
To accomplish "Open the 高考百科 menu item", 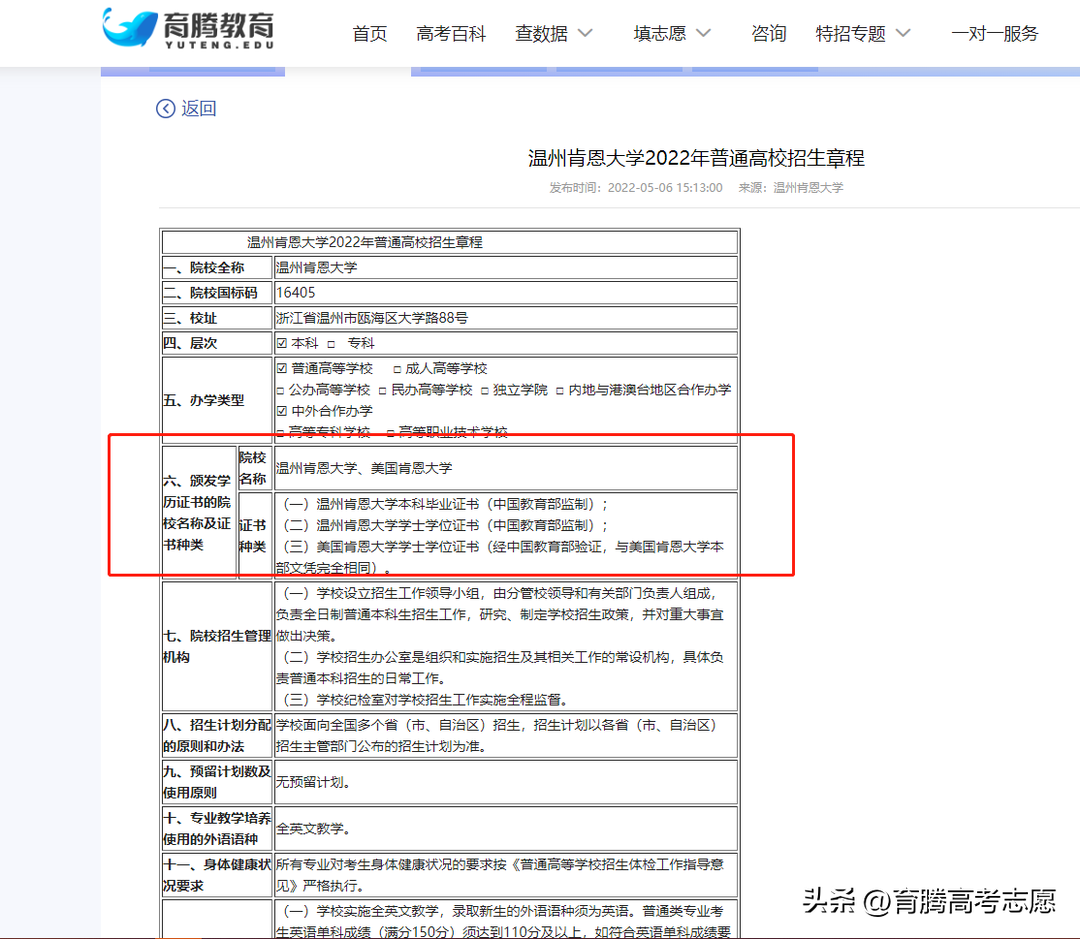I will [451, 33].
